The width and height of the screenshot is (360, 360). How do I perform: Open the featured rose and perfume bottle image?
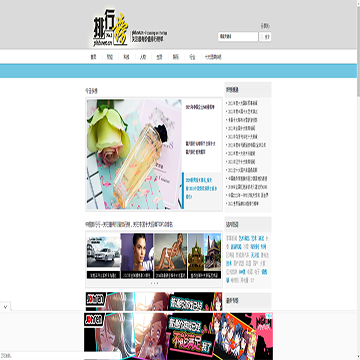(x=134, y=154)
